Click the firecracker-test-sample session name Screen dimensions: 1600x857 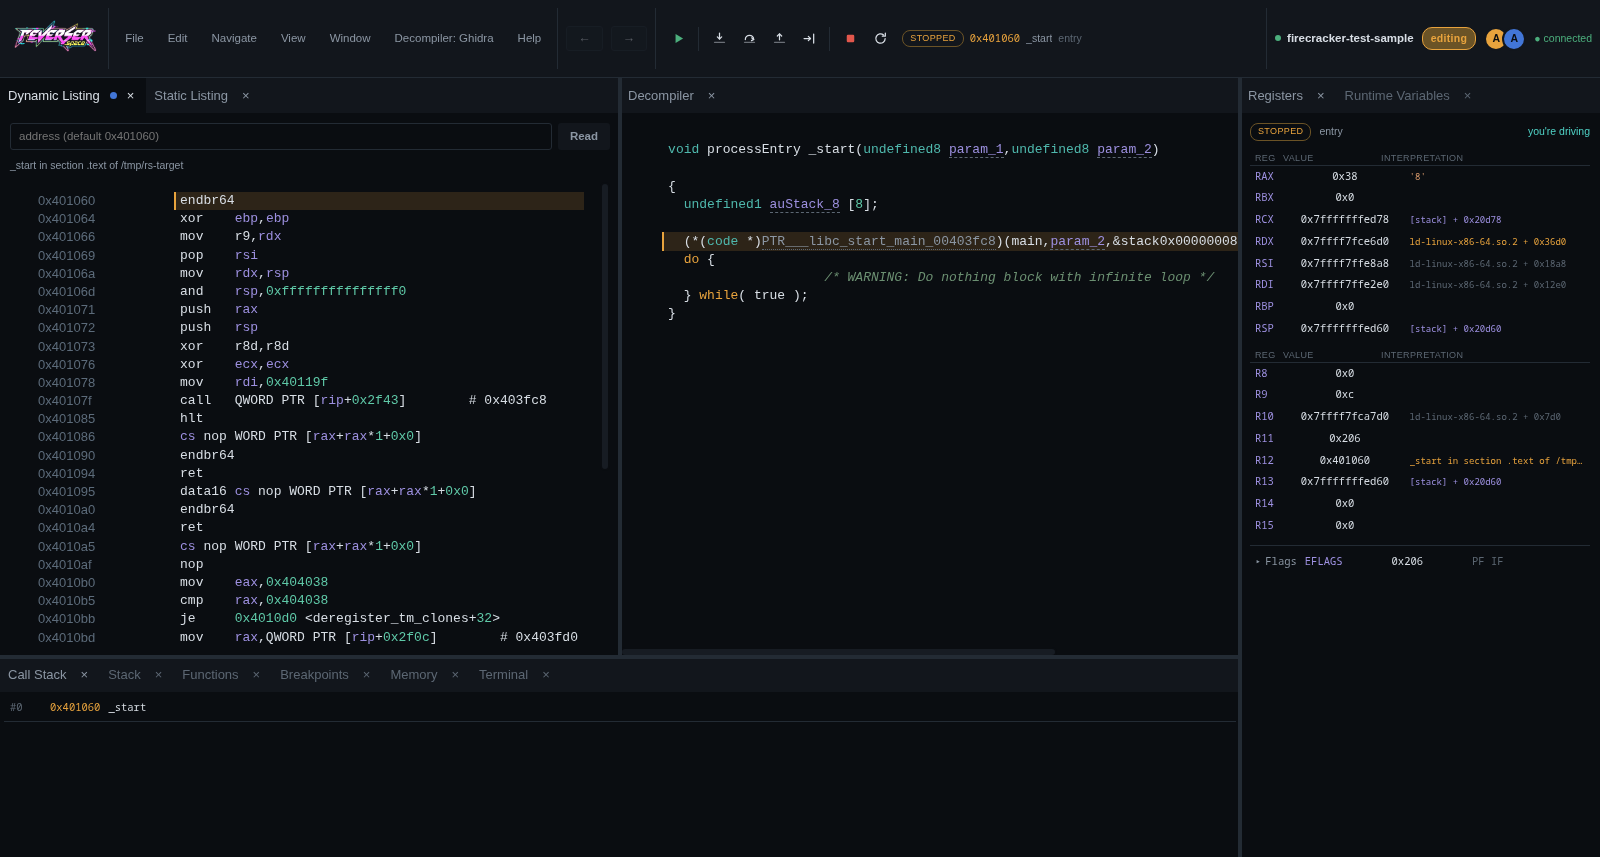[1350, 38]
